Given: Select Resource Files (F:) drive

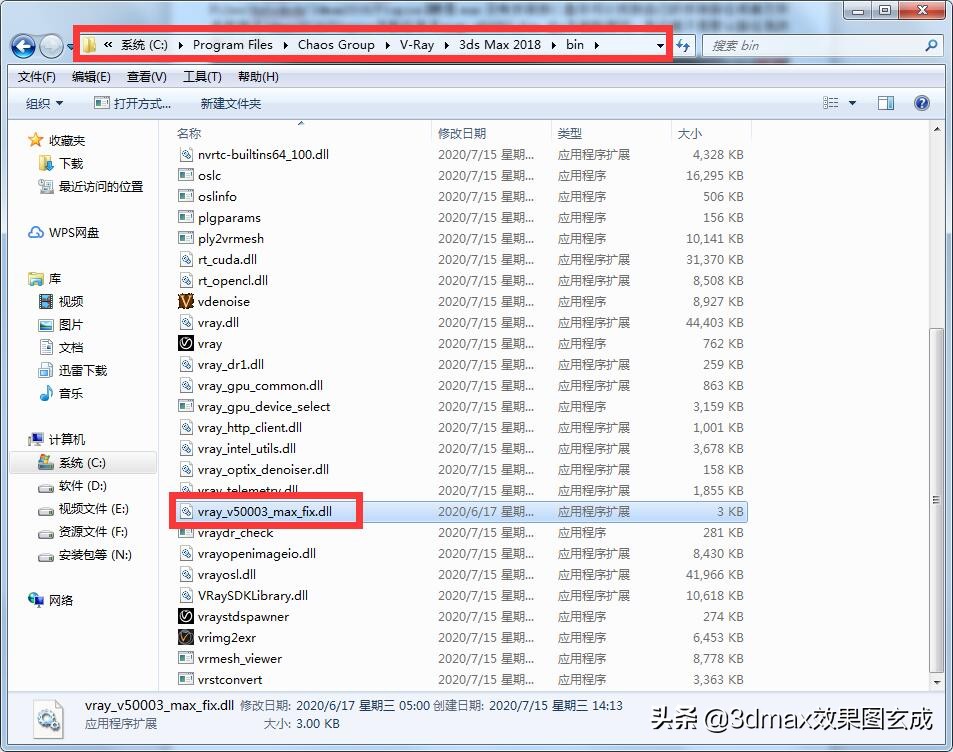Looking at the screenshot, I should (83, 532).
